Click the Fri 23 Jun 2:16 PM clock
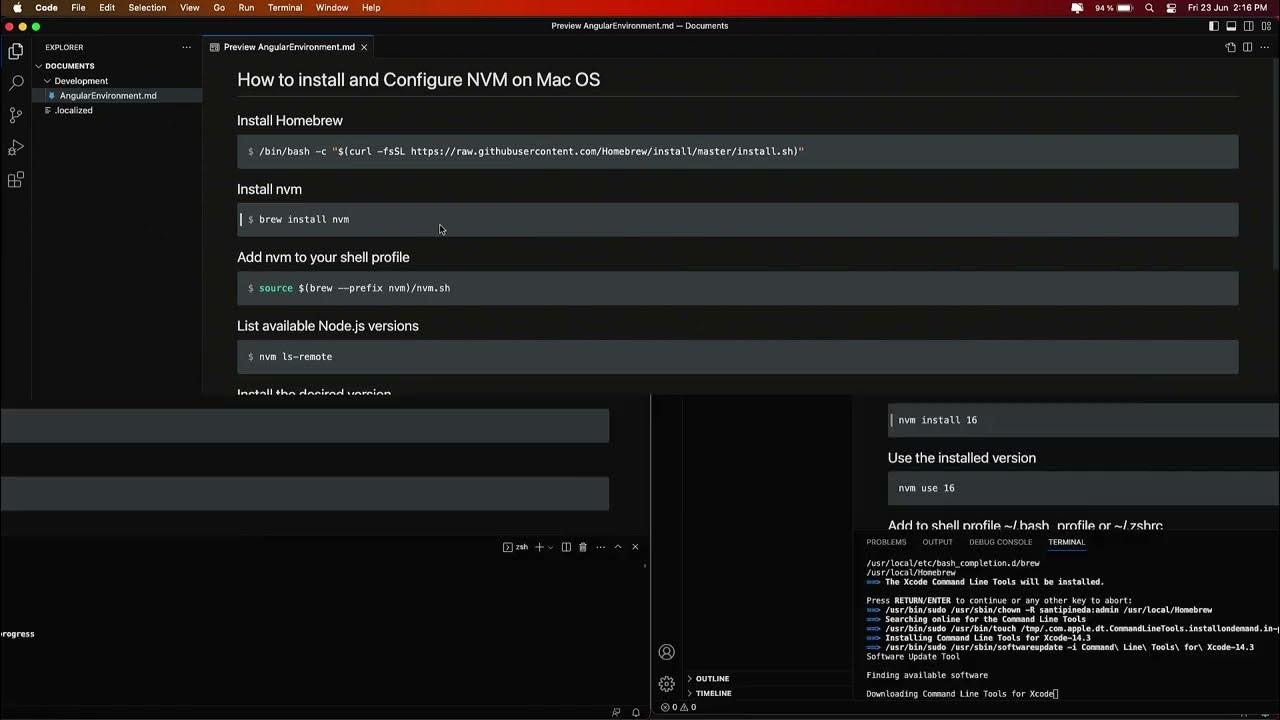1280x720 pixels. tap(1227, 8)
